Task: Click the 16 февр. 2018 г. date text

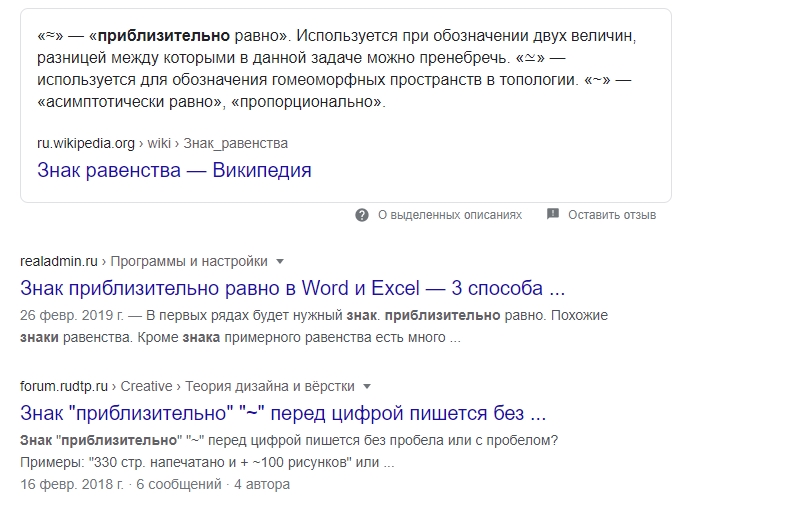Action: pyautogui.click(x=68, y=485)
